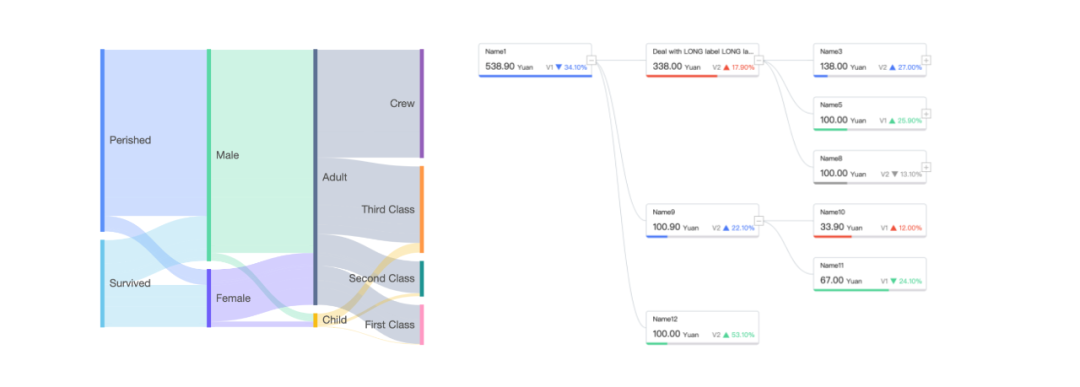Viewport: 1080px width, 387px height.
Task: Select the Name11 card
Action: pyautogui.click(x=870, y=275)
